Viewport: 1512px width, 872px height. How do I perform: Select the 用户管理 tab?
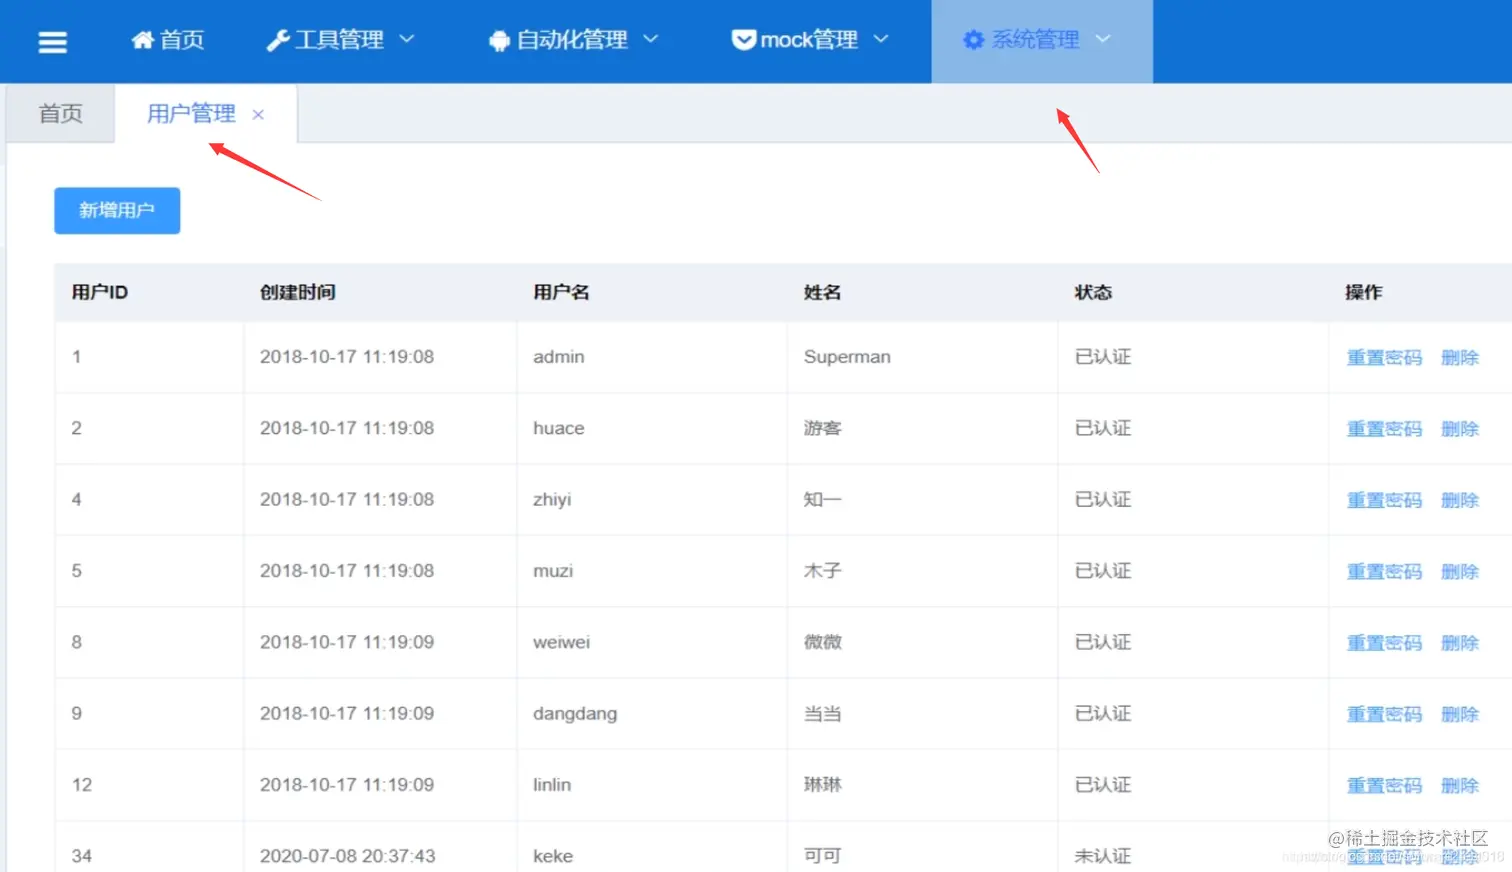(x=191, y=113)
